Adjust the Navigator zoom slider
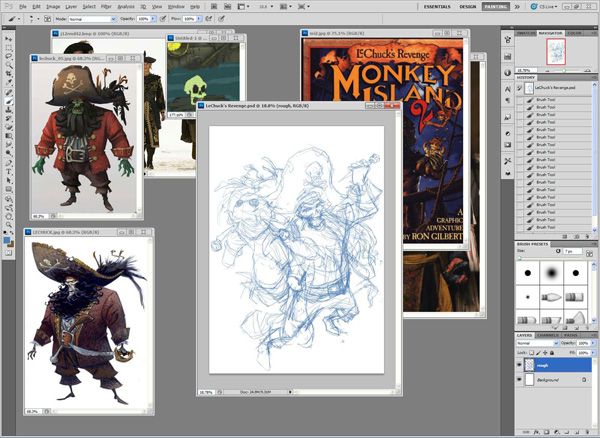The width and height of the screenshot is (600, 438). click(x=564, y=70)
